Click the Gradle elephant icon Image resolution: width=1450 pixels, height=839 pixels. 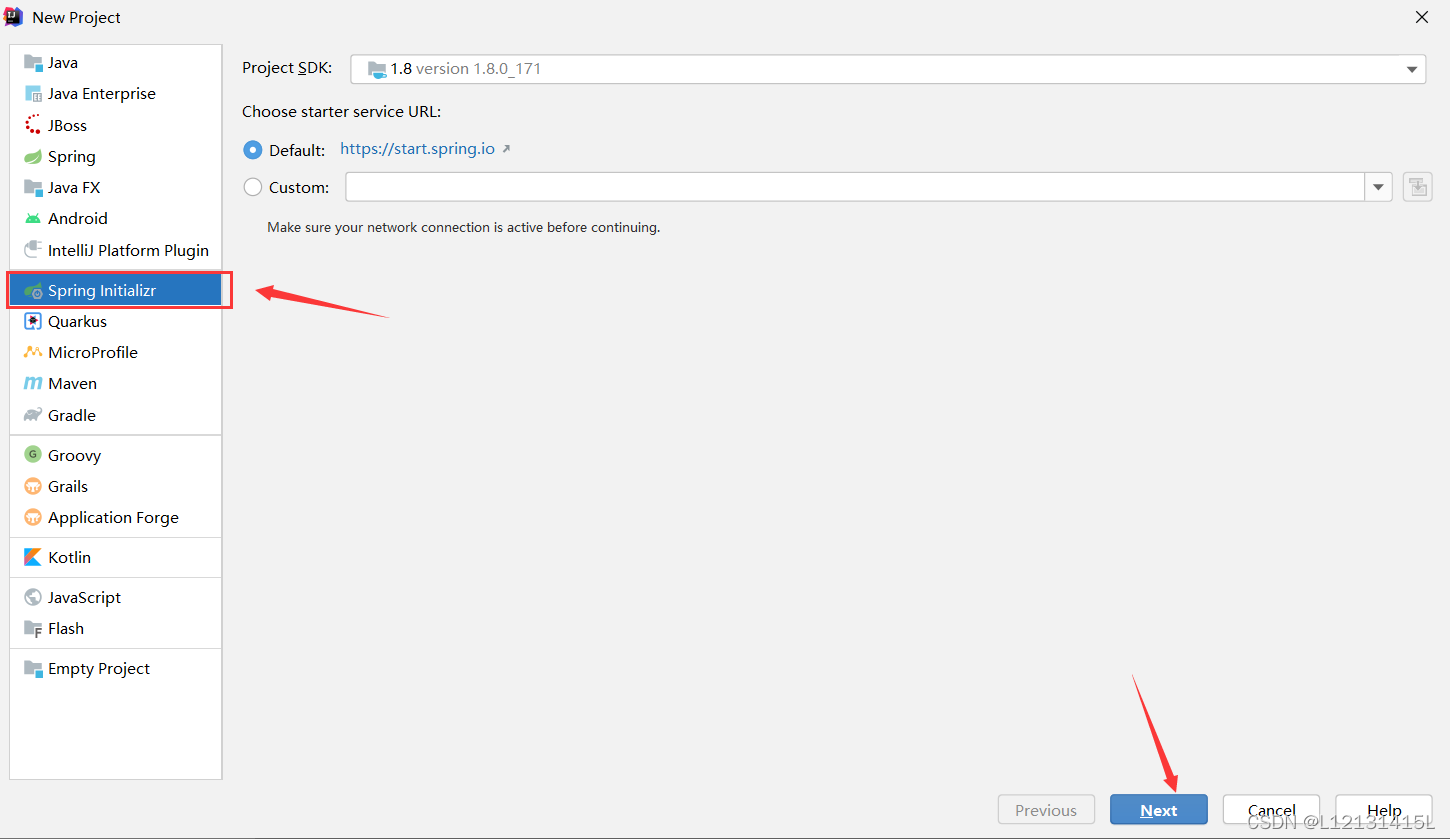coord(33,415)
